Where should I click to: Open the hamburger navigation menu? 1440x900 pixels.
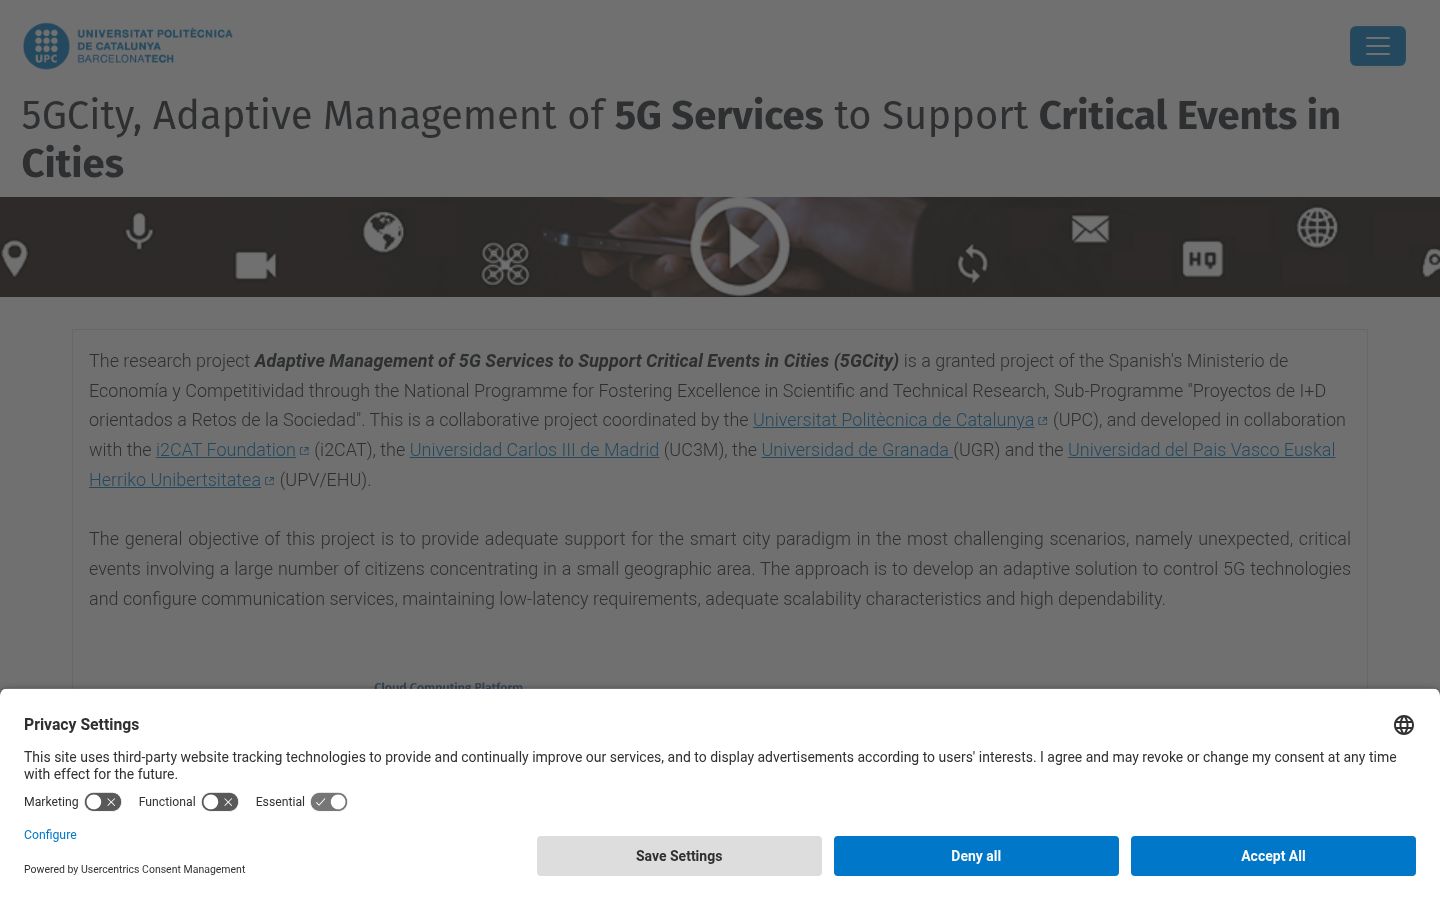pos(1377,46)
